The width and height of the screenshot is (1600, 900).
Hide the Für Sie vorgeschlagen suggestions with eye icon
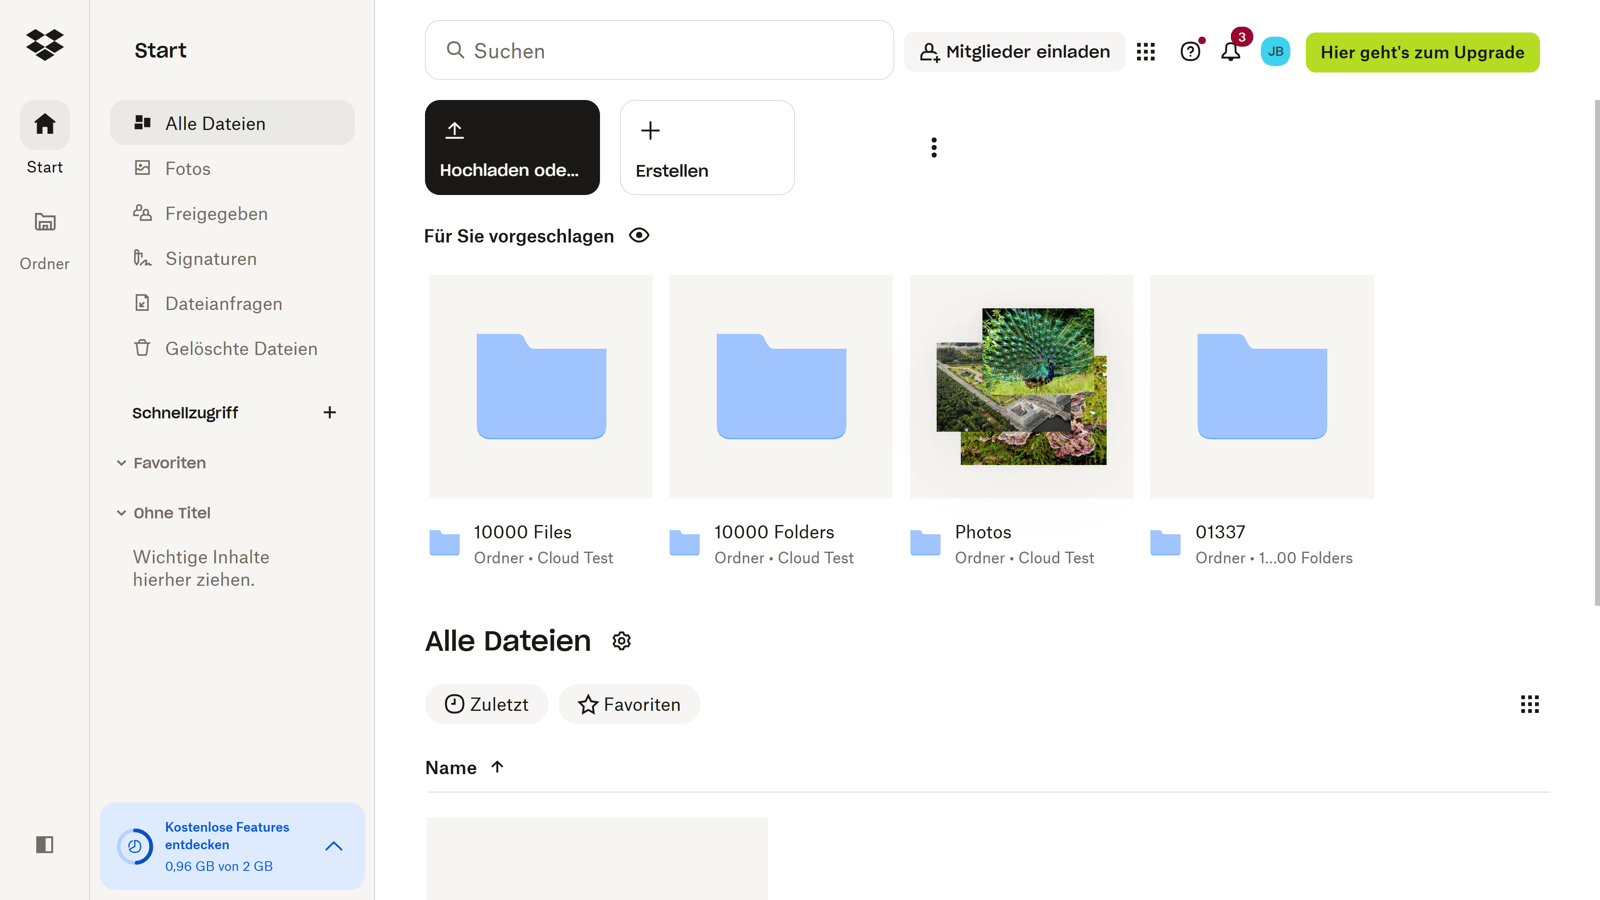639,235
